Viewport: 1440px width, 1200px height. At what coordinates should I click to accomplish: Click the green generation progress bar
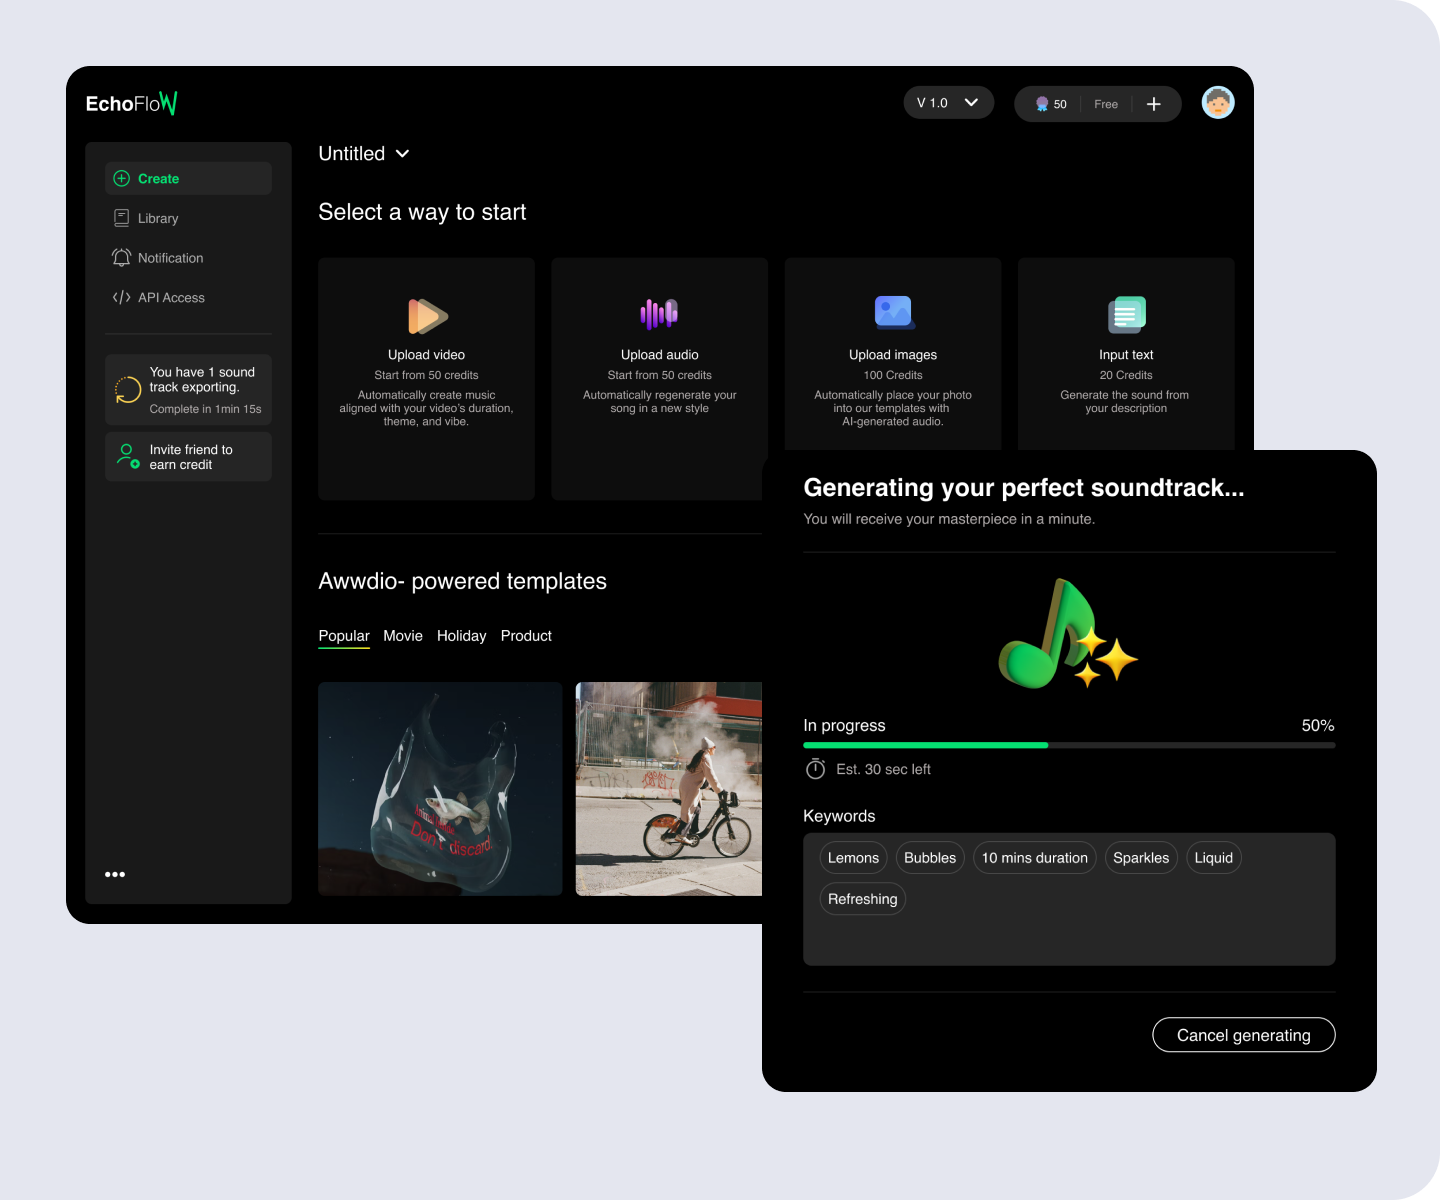click(925, 745)
